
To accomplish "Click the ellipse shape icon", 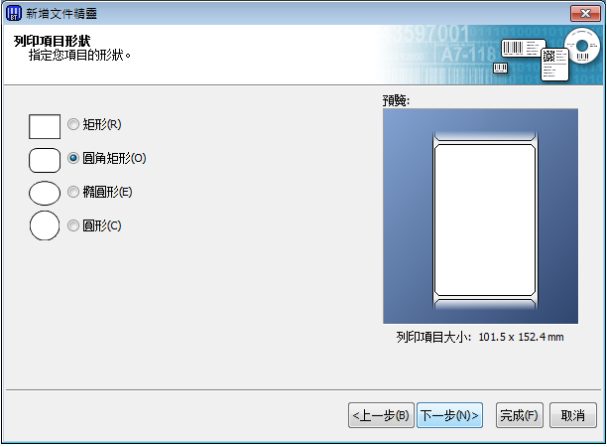I will click(x=45, y=193).
